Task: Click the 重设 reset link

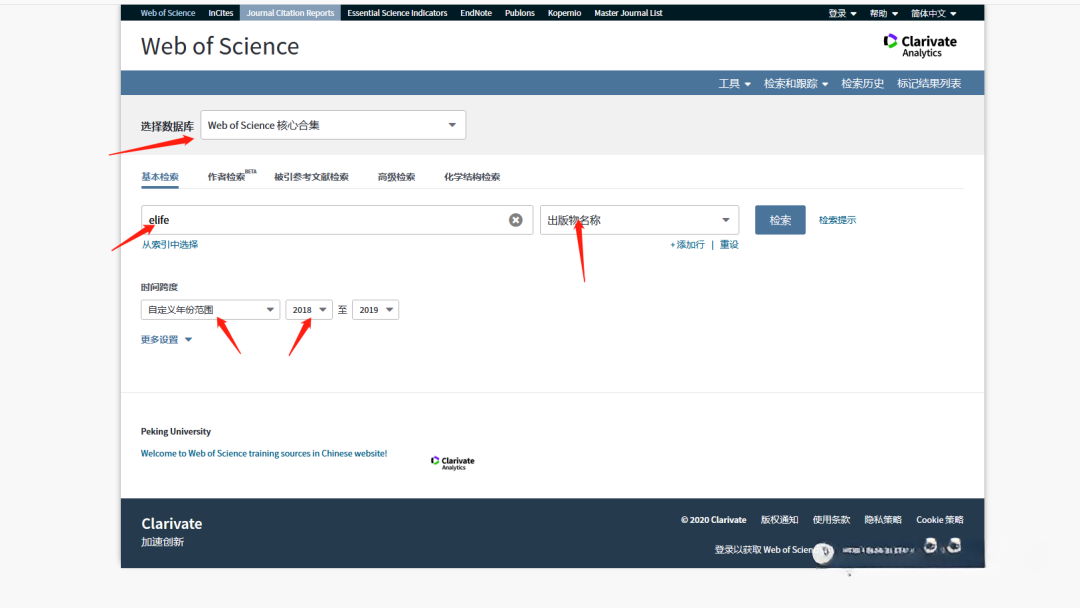Action: tap(729, 244)
